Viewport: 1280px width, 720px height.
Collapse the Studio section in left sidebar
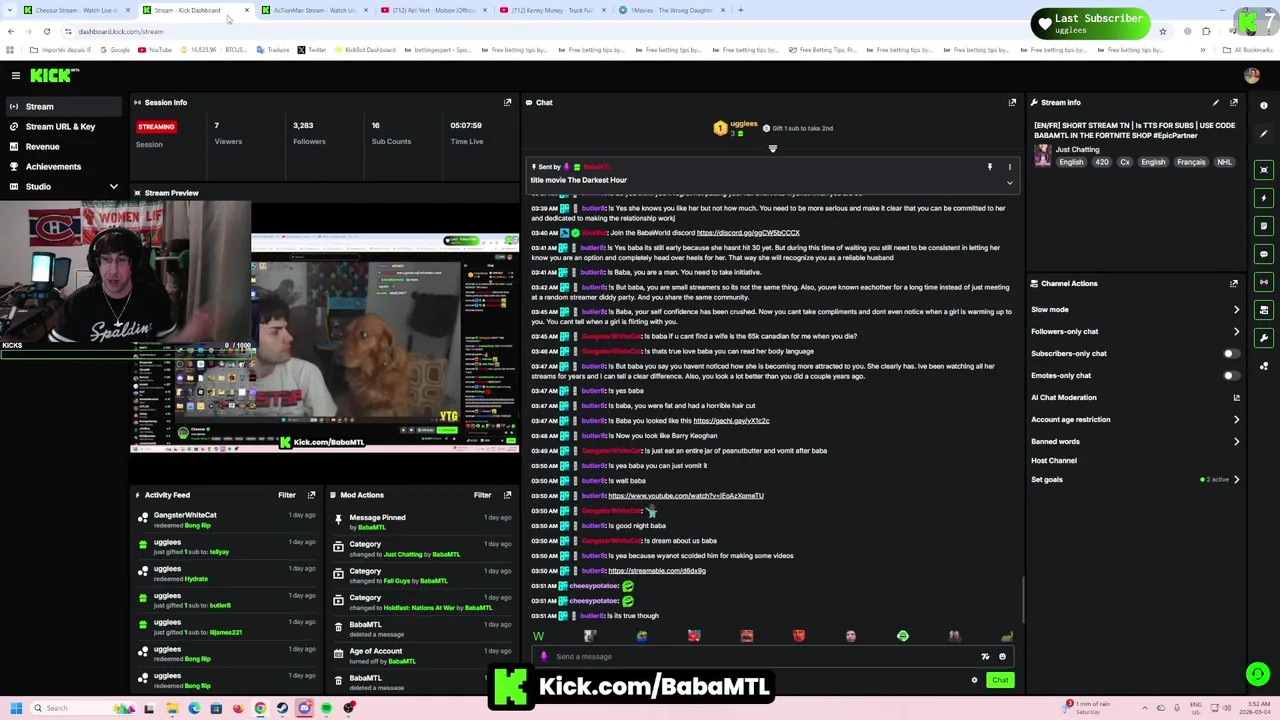pos(113,187)
